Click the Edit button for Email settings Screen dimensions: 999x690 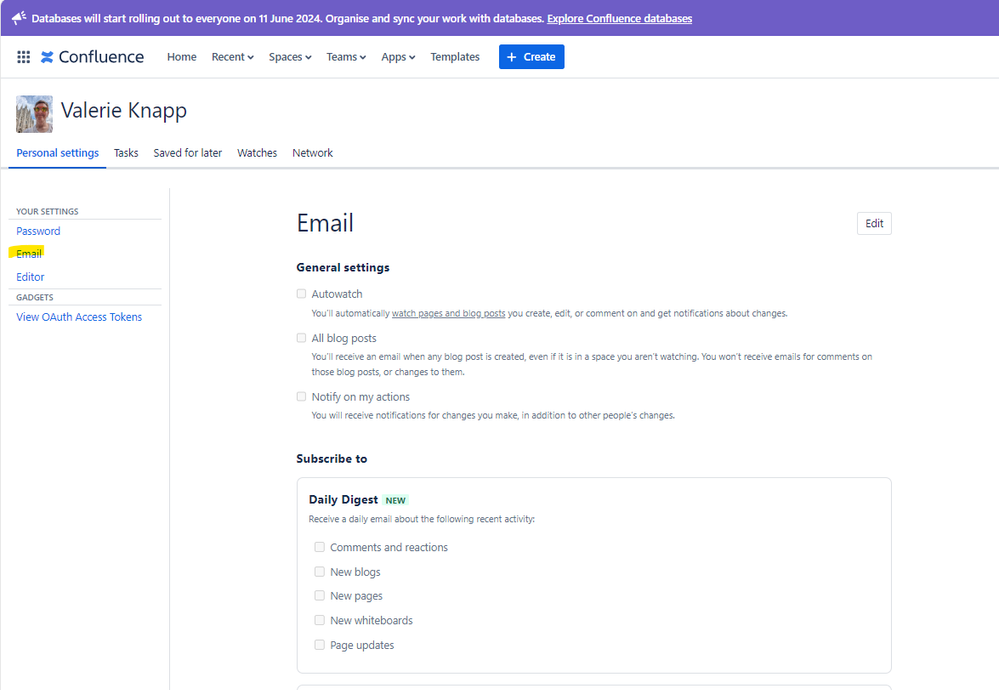(x=874, y=224)
